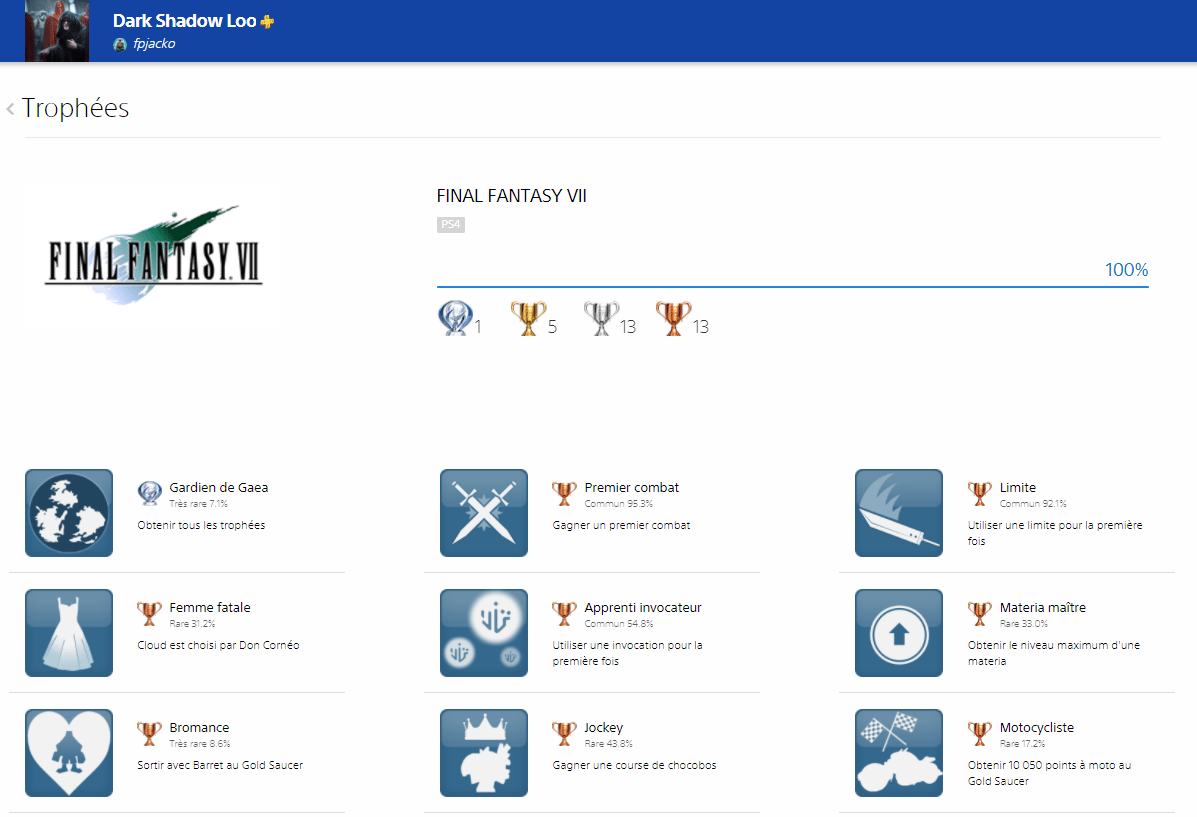Click the 'Obtenir tous les trophées' description

click(202, 525)
